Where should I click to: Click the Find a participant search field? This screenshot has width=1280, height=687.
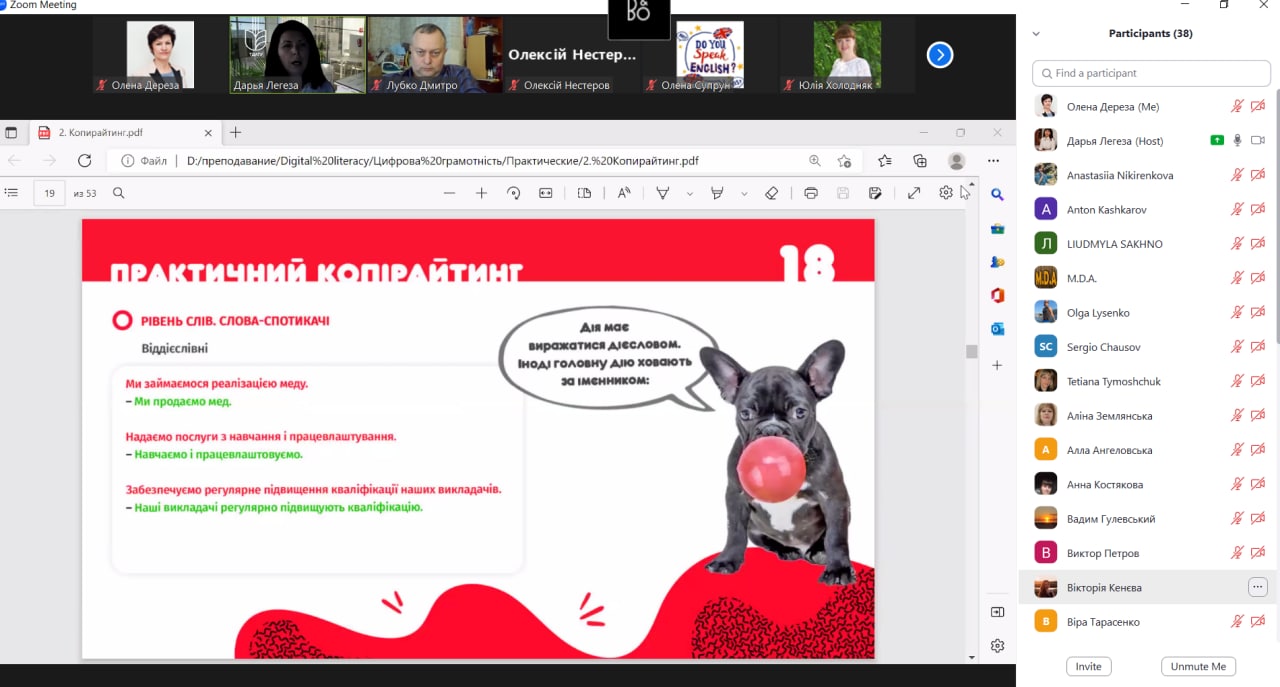point(1151,73)
